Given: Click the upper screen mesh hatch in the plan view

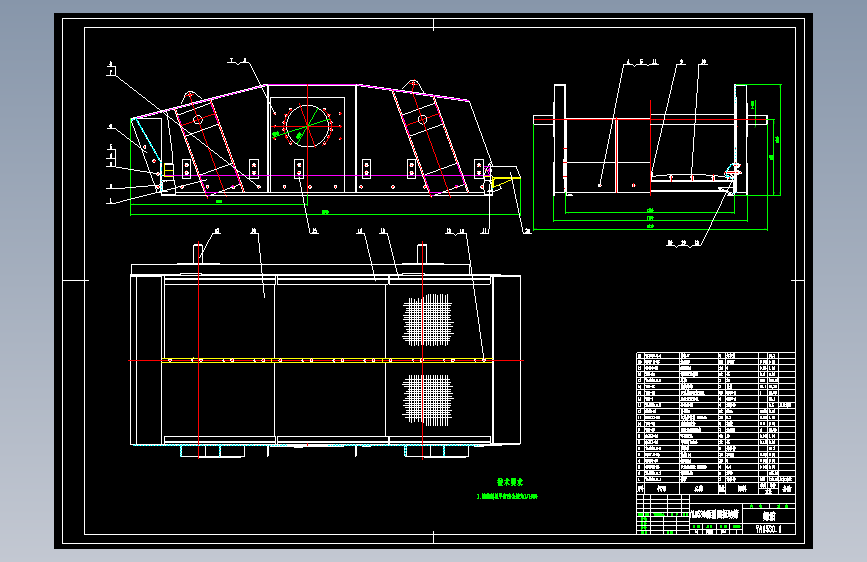Looking at the screenshot, I should [x=428, y=320].
